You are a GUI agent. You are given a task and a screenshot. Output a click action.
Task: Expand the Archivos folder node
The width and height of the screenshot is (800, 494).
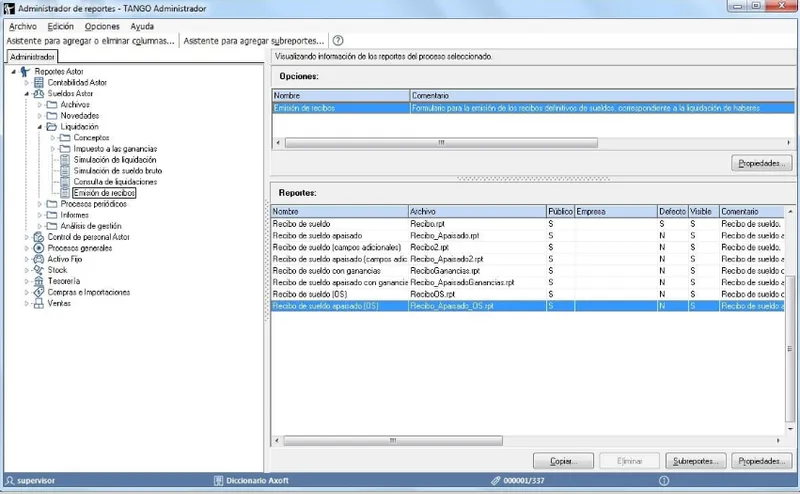[40, 105]
